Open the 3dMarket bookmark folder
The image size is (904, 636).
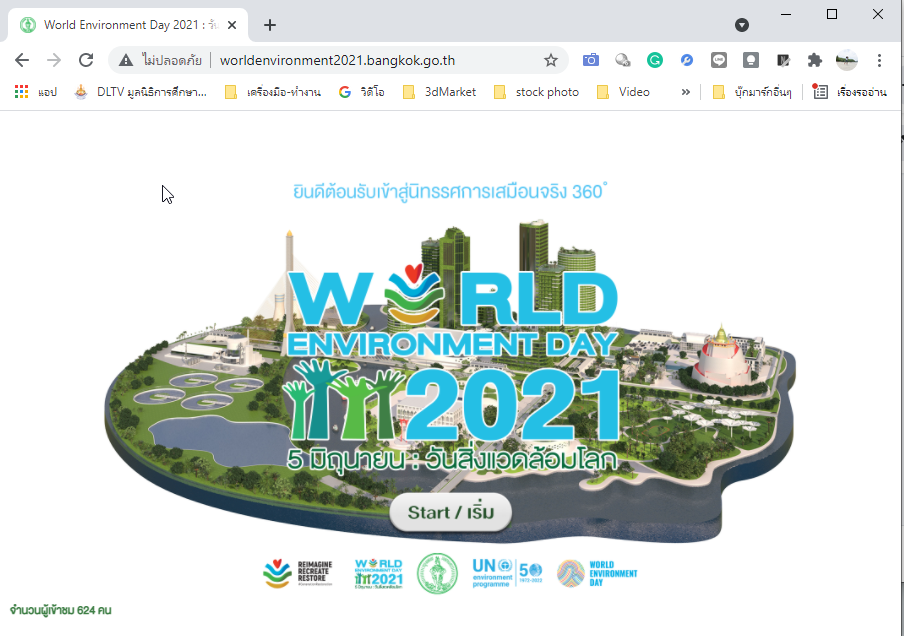point(440,92)
